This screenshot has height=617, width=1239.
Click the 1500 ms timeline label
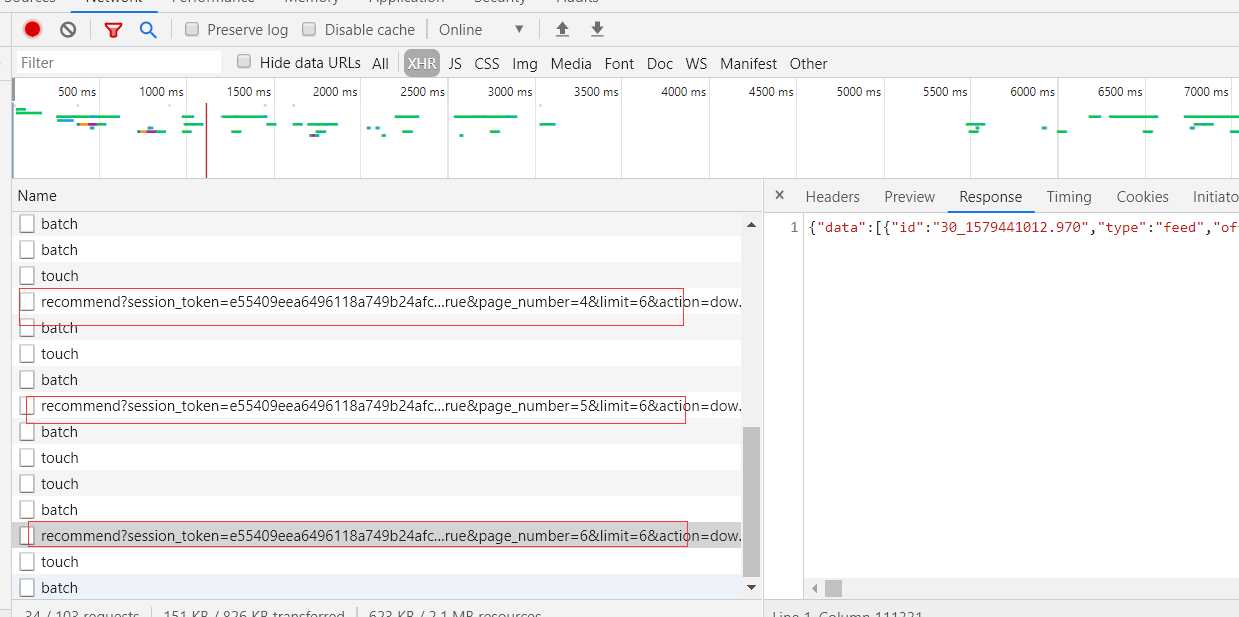pos(248,91)
